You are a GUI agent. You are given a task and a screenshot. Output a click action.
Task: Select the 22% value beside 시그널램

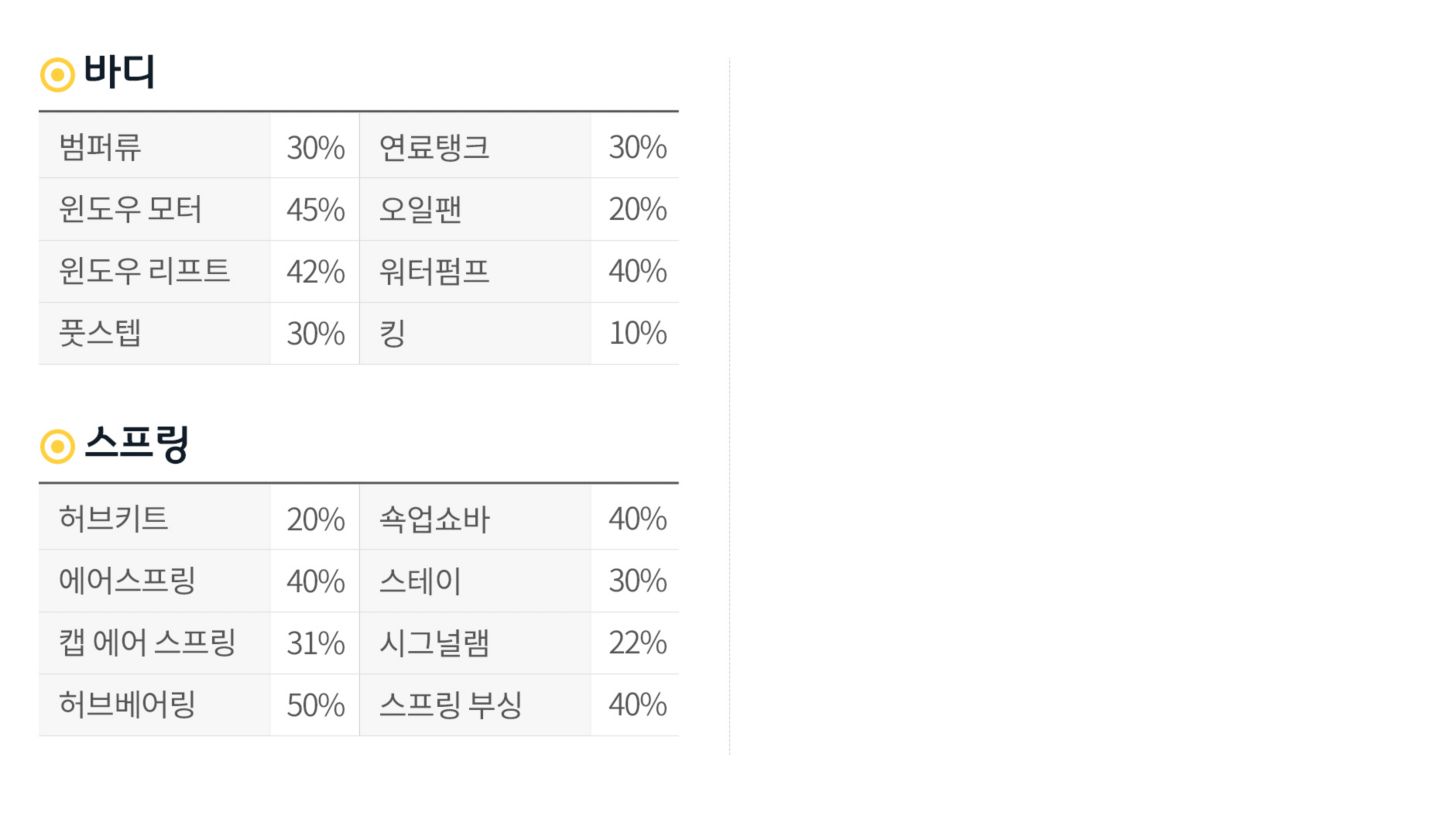(x=637, y=642)
